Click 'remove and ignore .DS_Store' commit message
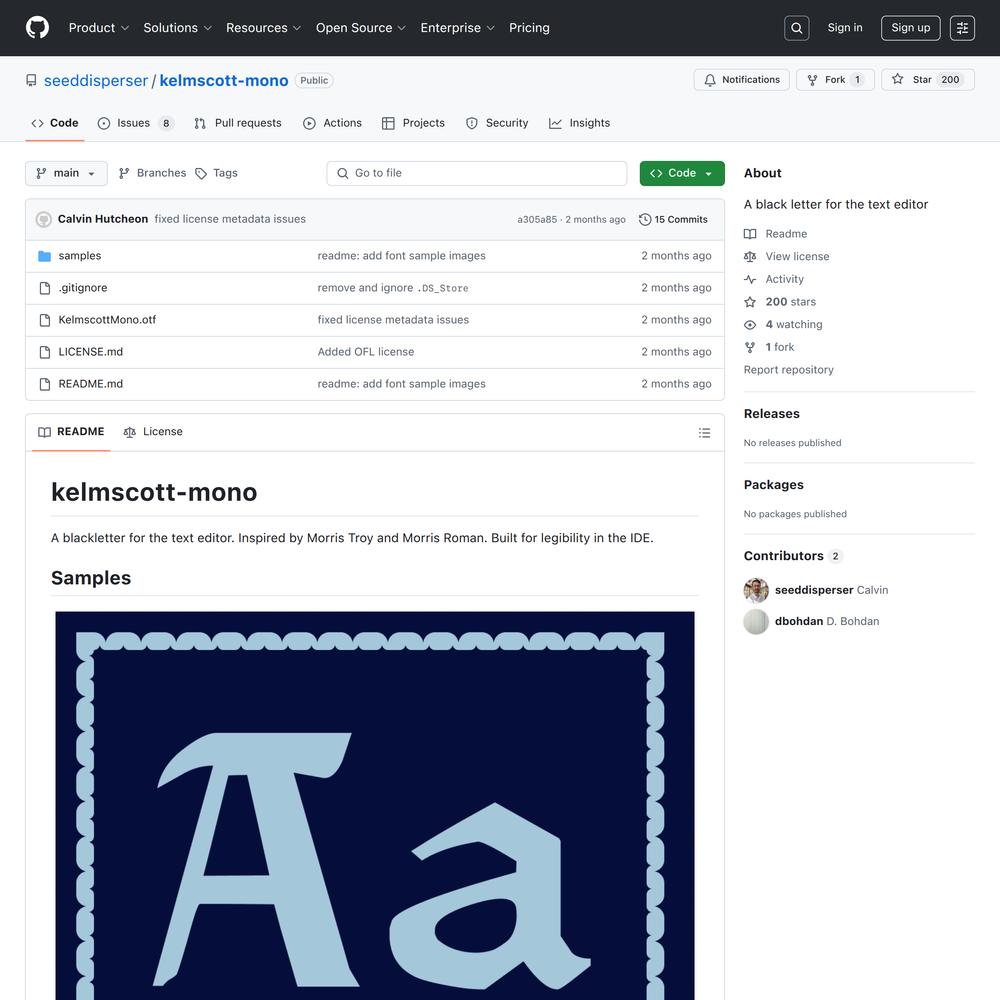Viewport: 1000px width, 1000px height. [393, 288]
